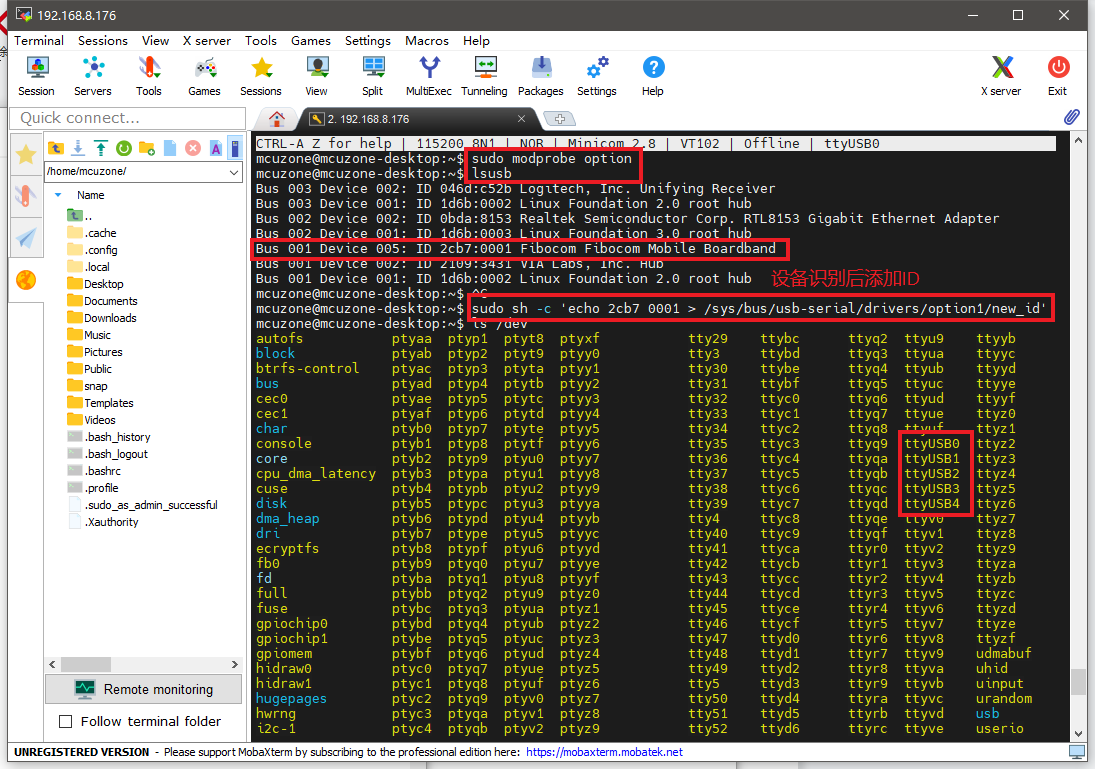Image resolution: width=1095 pixels, height=769 pixels.
Task: Click the red delete file icon
Action: (x=193, y=148)
